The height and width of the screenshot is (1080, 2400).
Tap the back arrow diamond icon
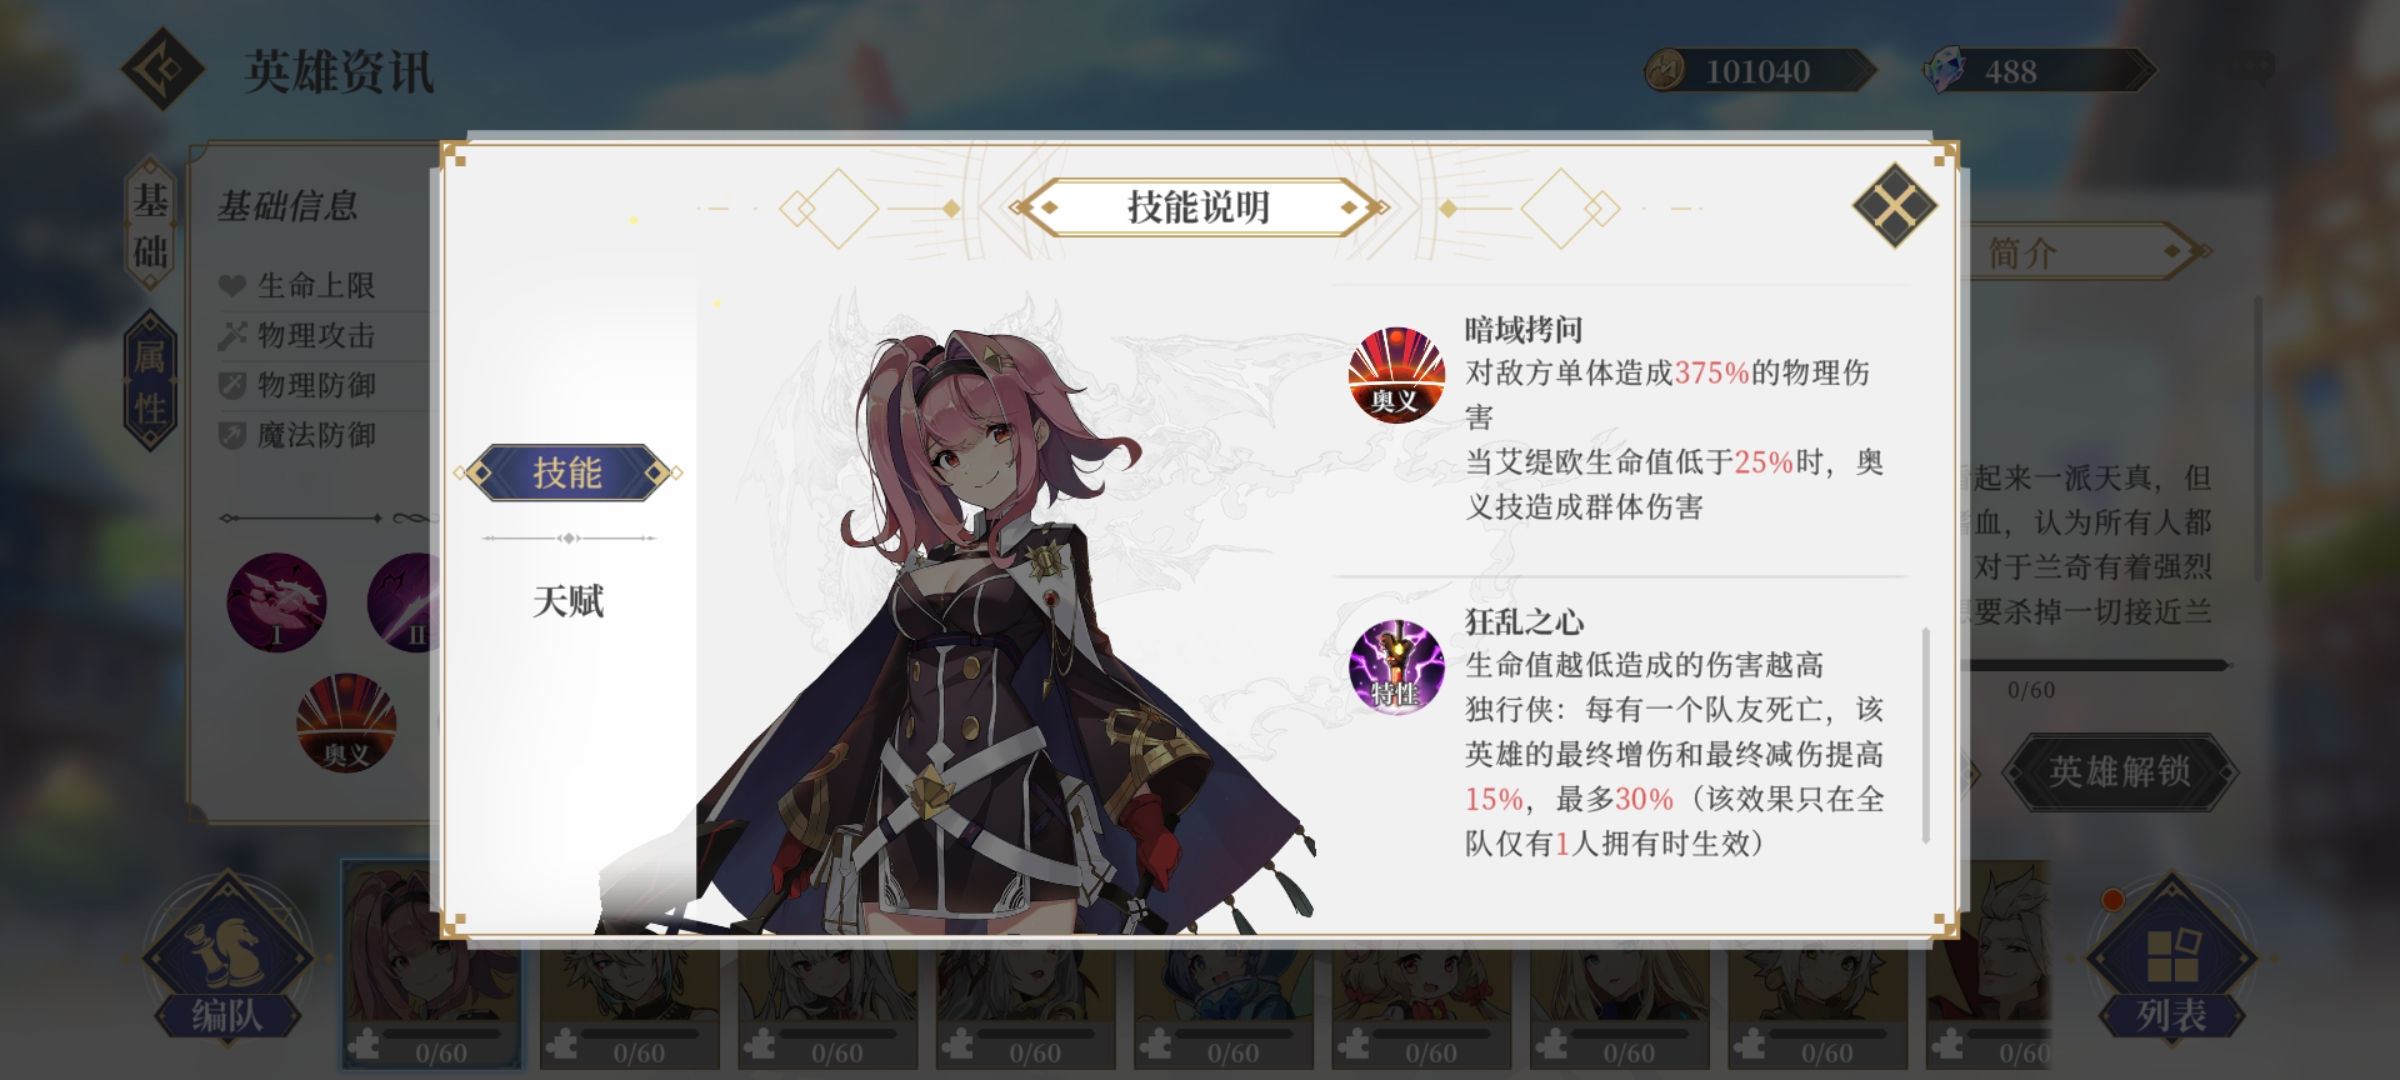point(163,69)
